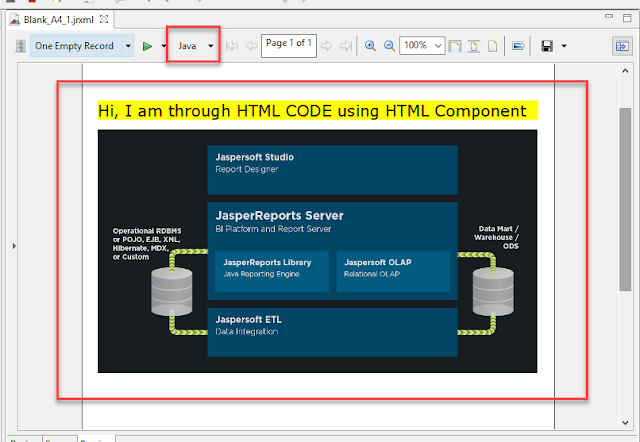Click the export report icon

click(518, 46)
